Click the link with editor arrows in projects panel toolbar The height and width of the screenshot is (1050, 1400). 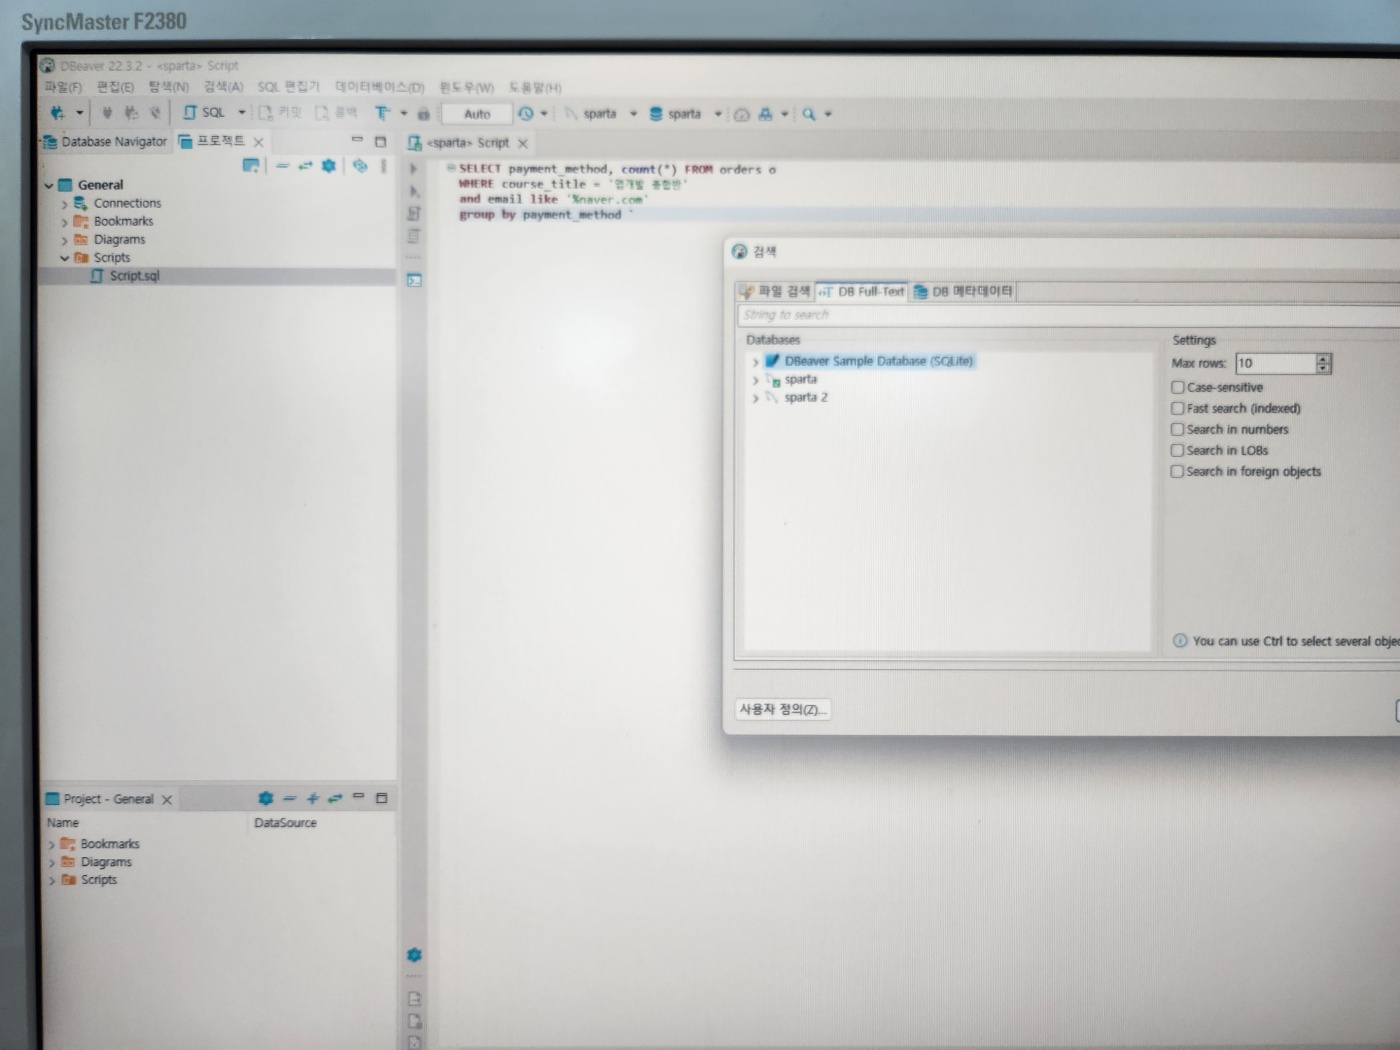point(305,166)
